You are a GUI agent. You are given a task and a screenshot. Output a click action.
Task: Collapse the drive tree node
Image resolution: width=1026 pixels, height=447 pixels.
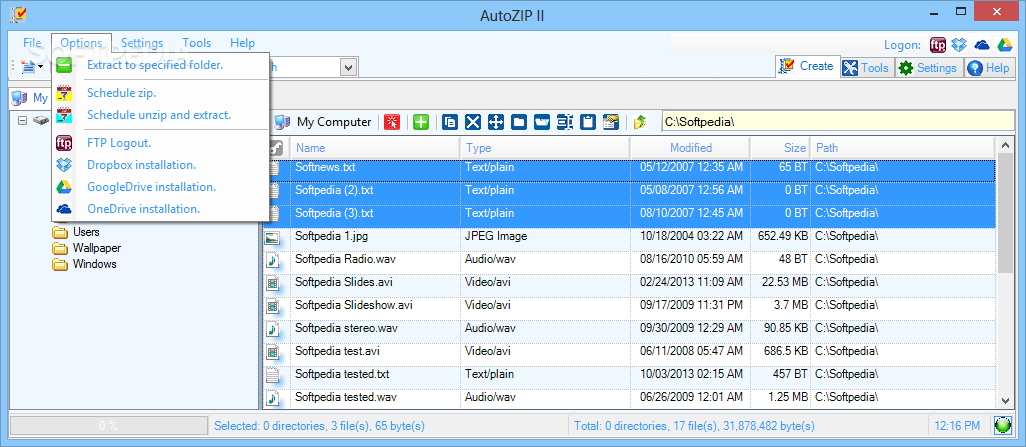pyautogui.click(x=23, y=121)
